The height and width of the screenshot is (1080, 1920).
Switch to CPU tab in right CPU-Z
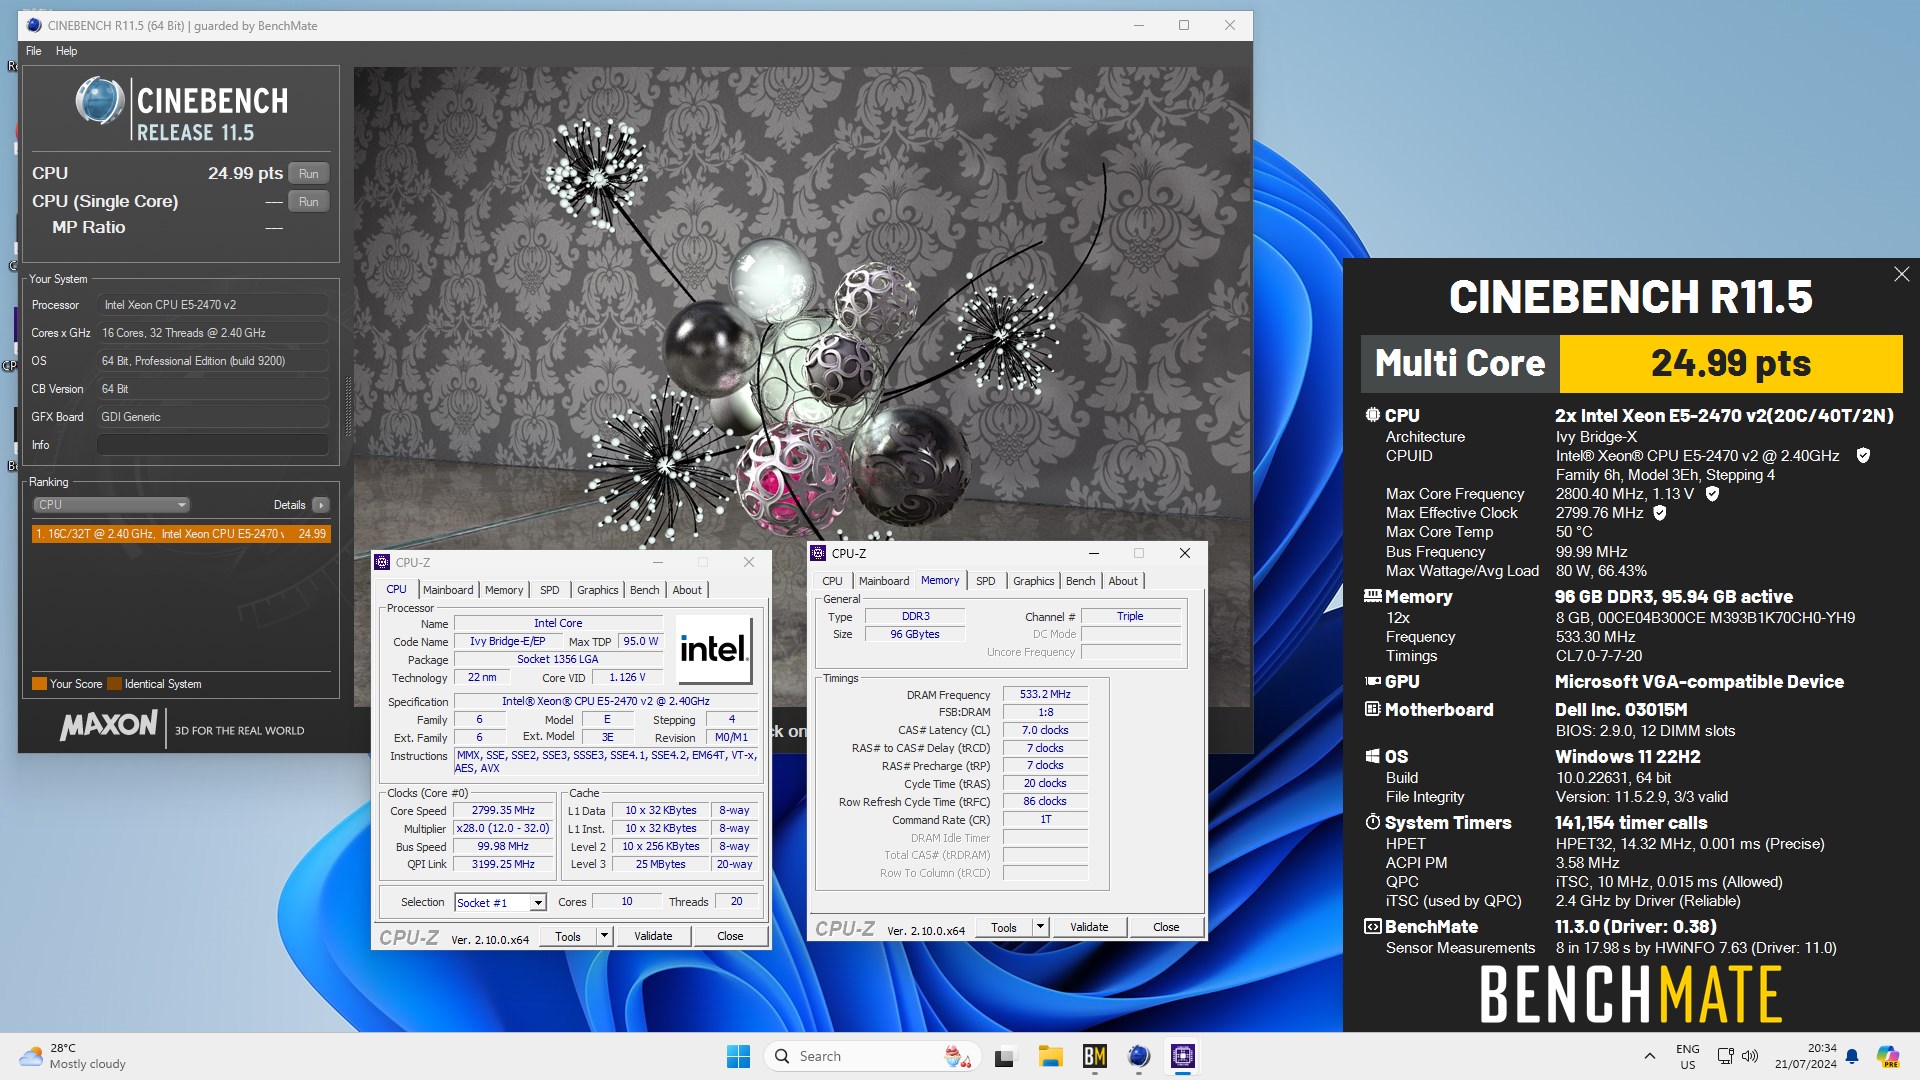point(832,581)
